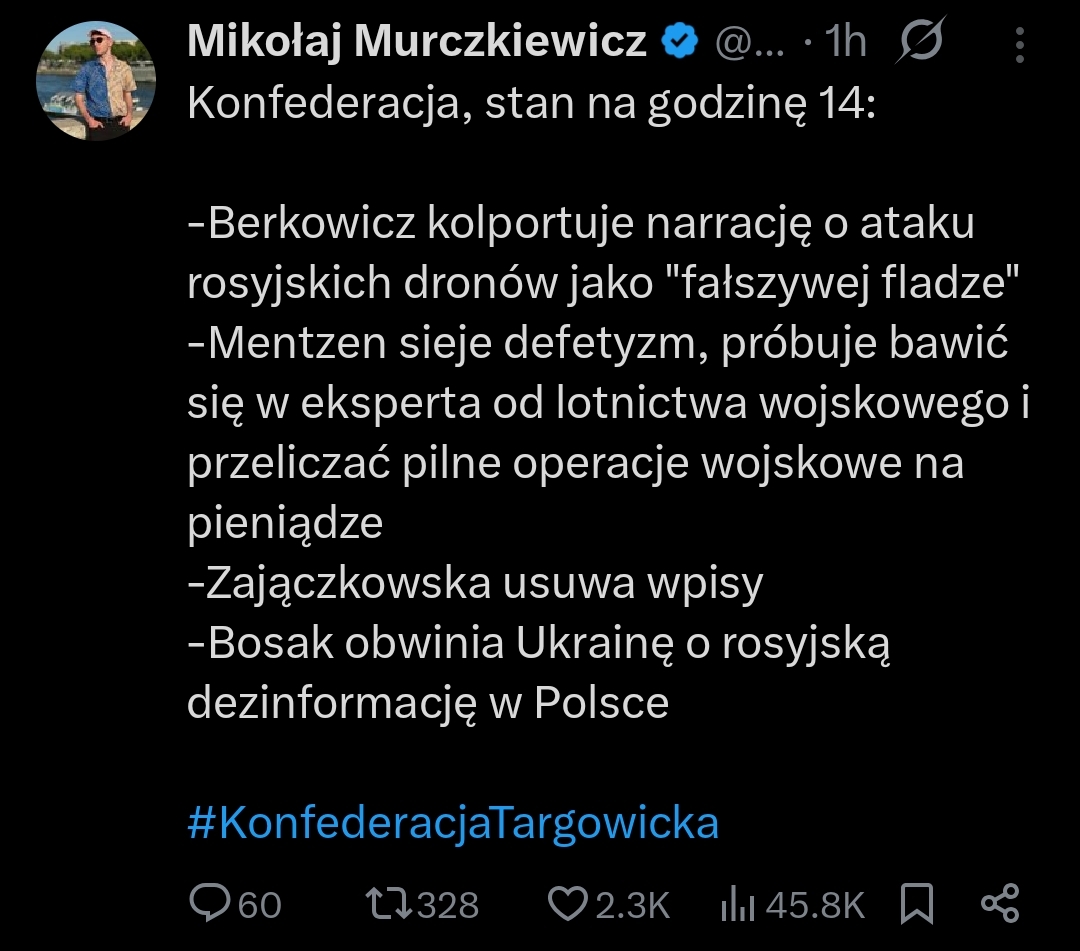Click the view count 45.8K

pos(814,905)
